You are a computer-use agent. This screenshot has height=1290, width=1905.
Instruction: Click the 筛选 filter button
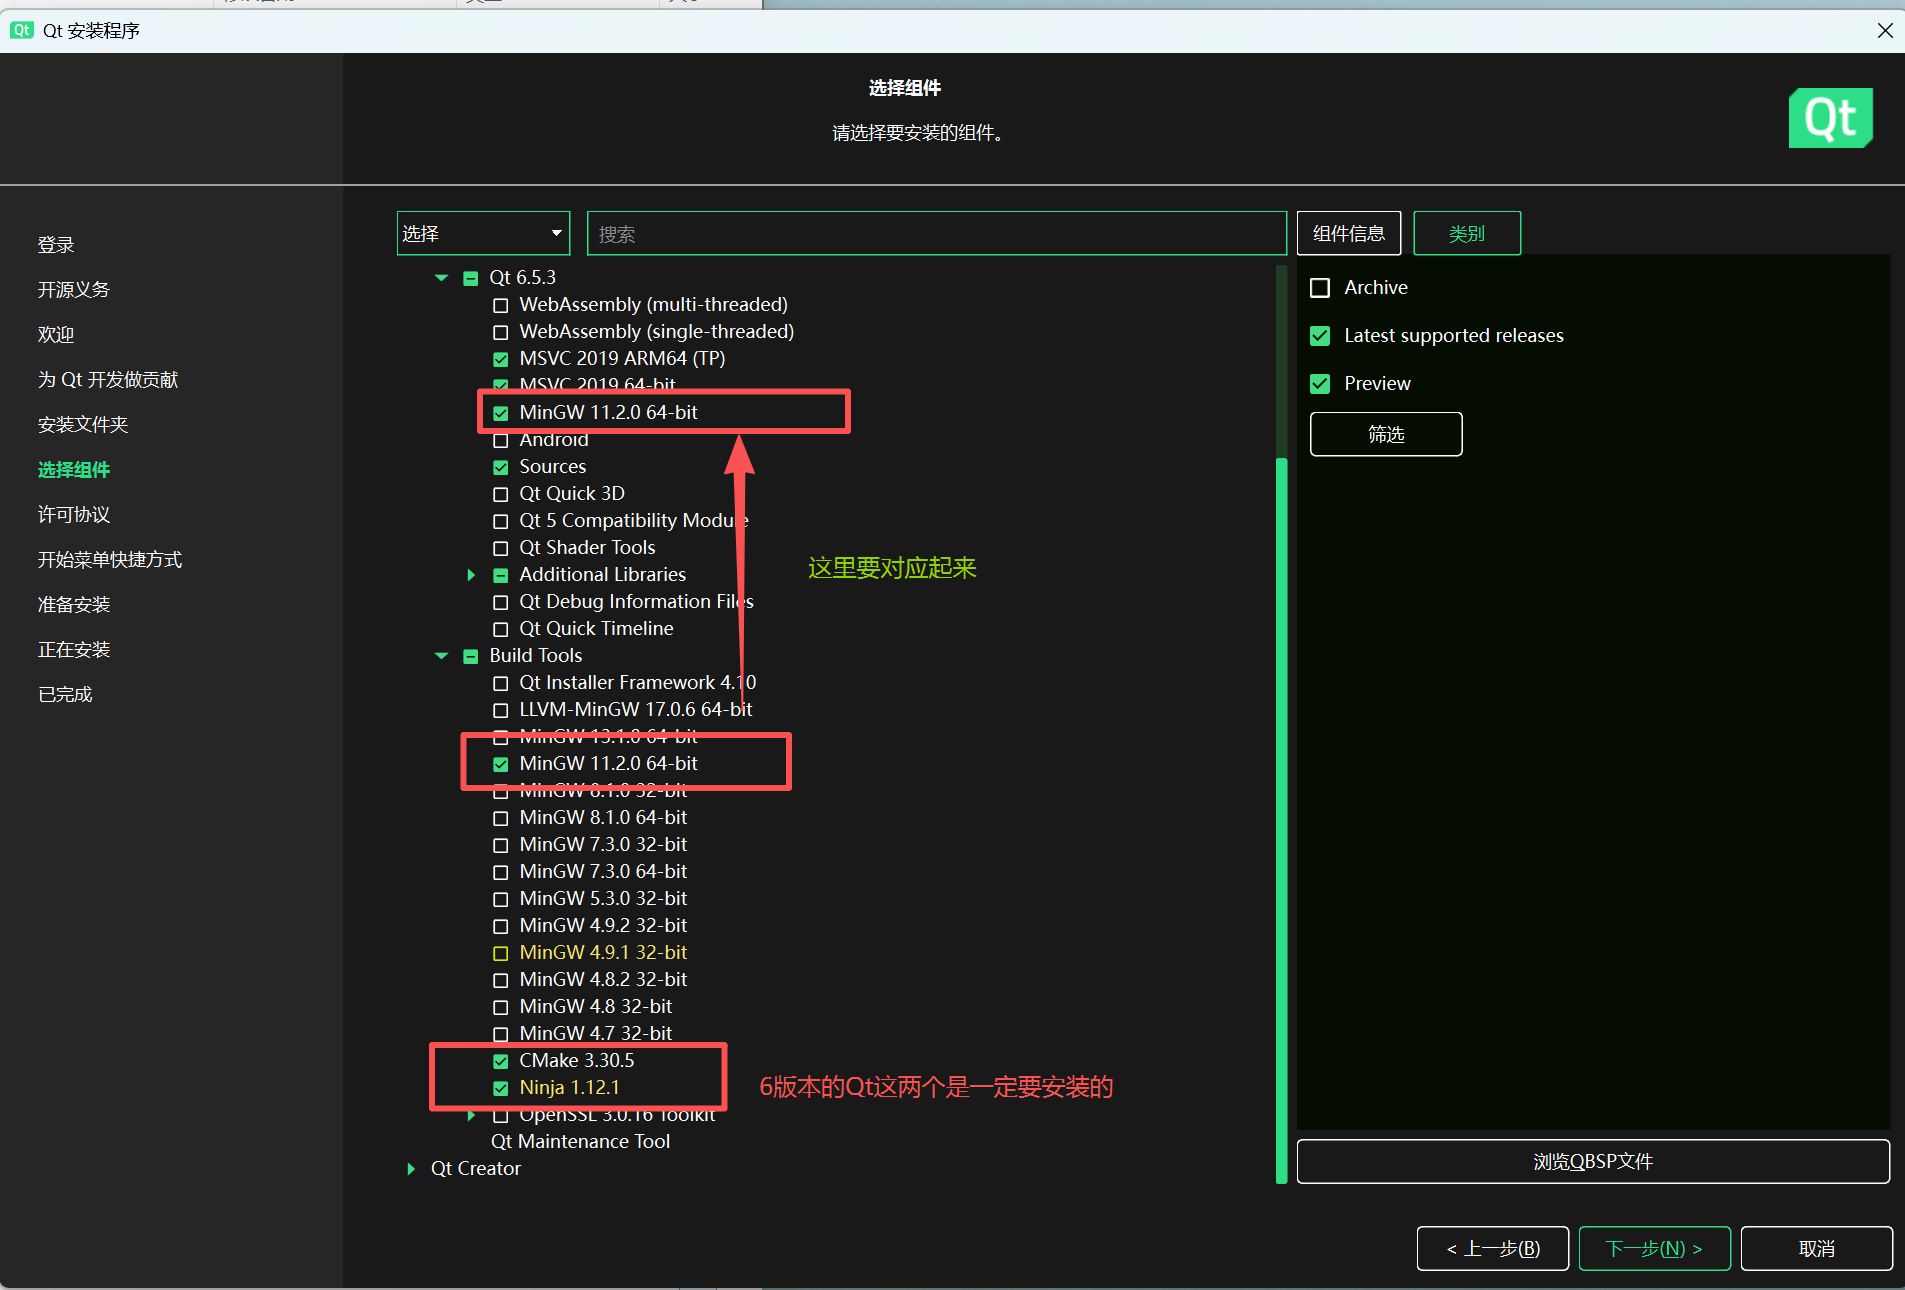click(x=1386, y=434)
